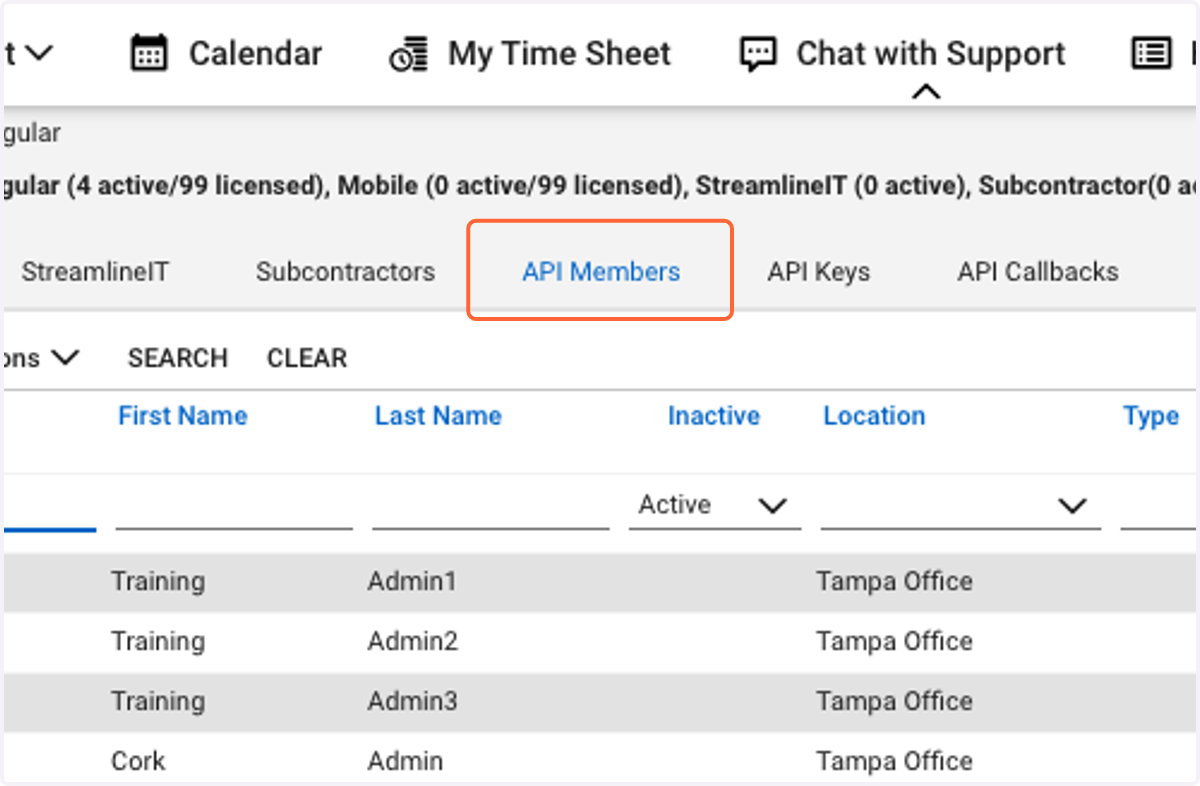Screen dimensions: 1200x786
Task: Click Tampa Office in the Admin2 row
Action: click(894, 641)
